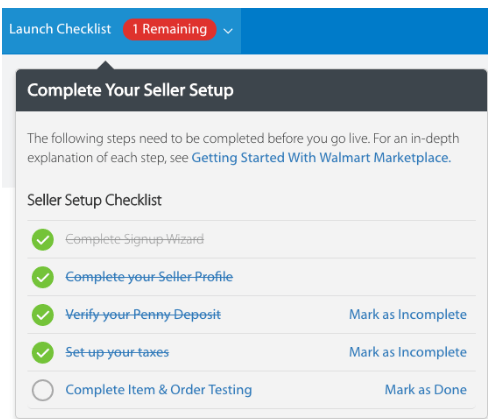This screenshot has height=420, width=497.
Task: Mark taxes setup as Incomplete
Action: pos(408,352)
